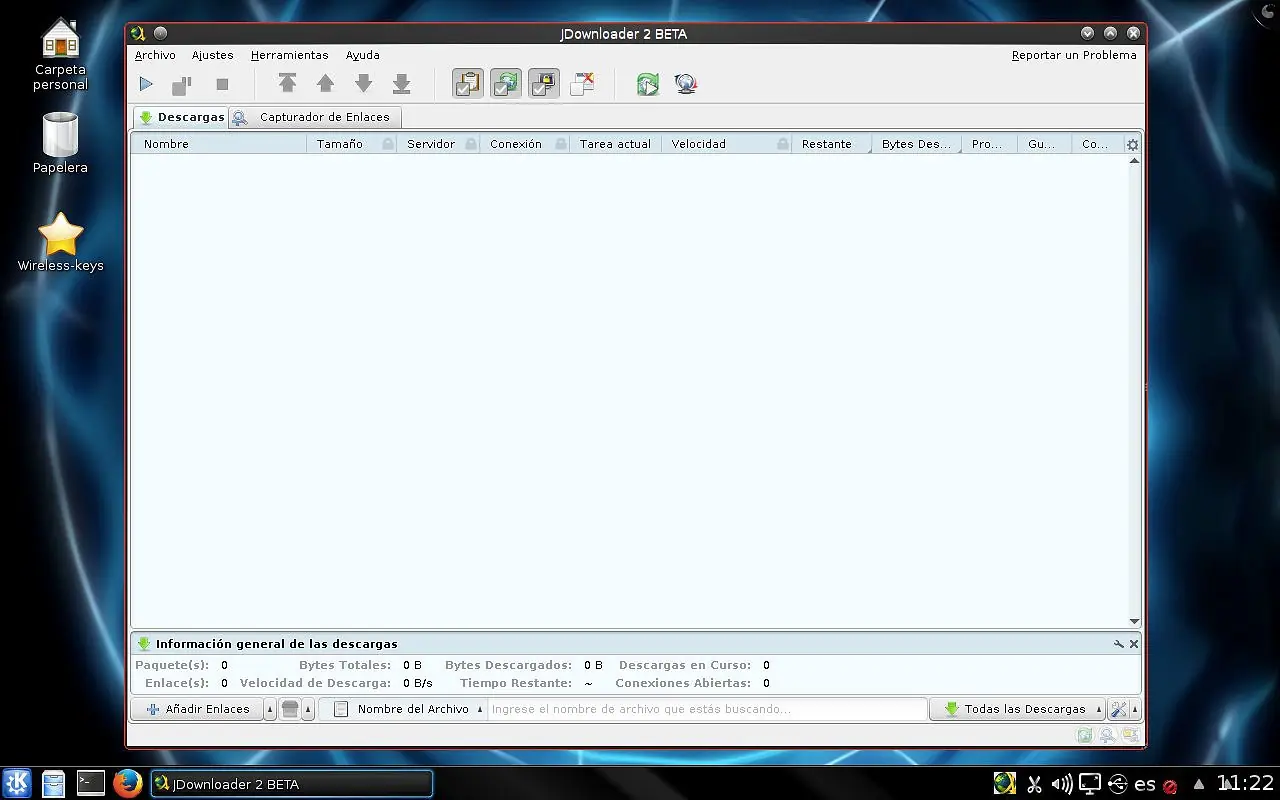Open the Herramientas menu

coord(290,55)
